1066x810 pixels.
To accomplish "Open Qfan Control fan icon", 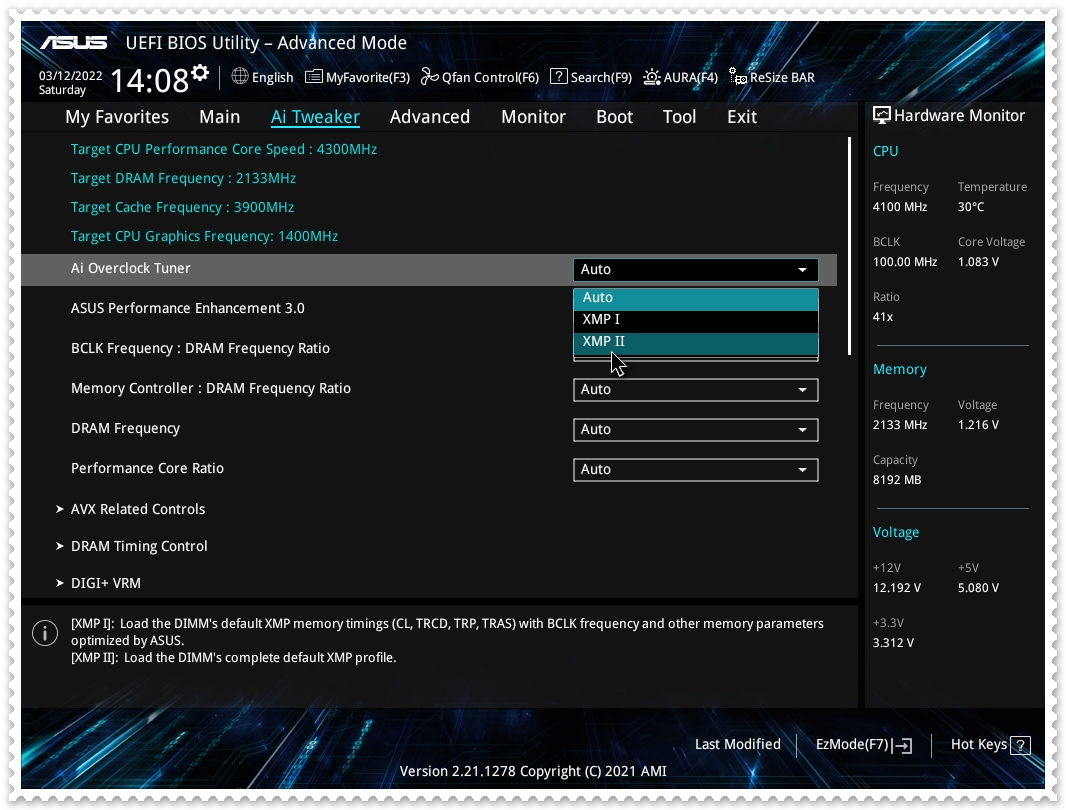I will 429,76.
